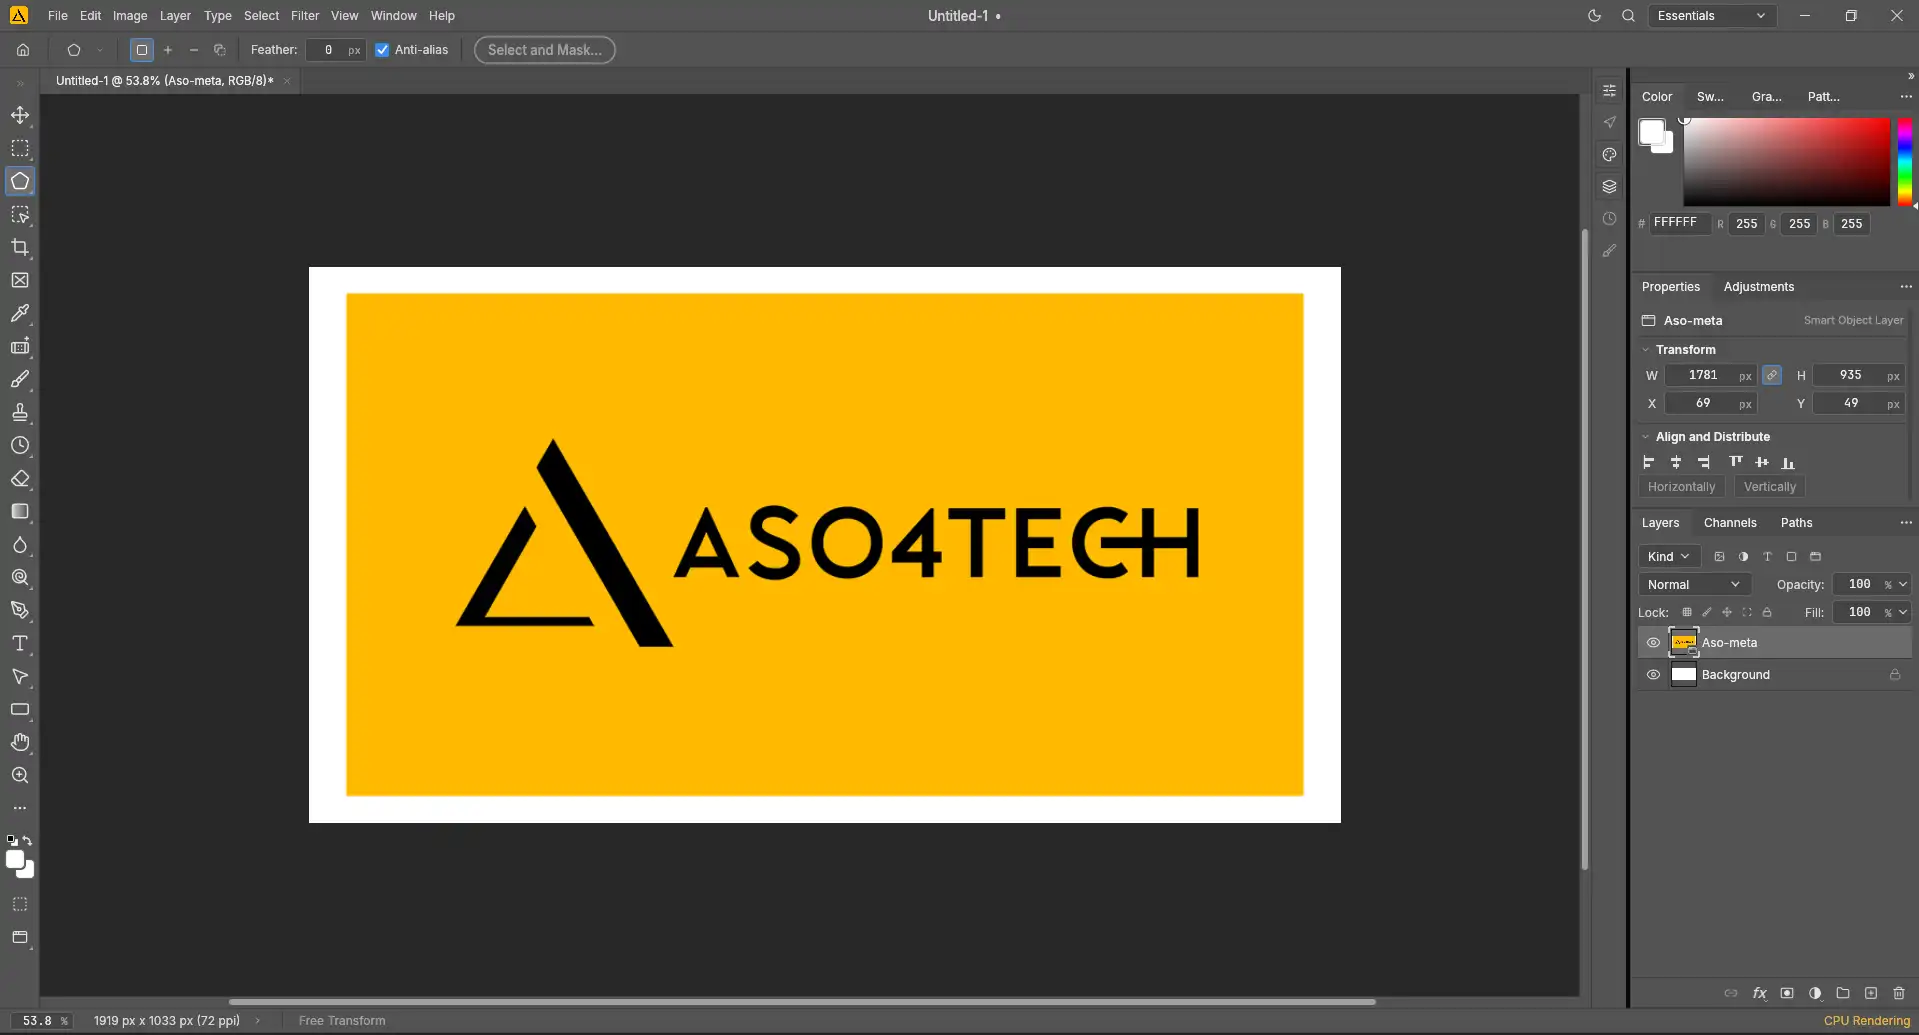This screenshot has height=1035, width=1919.
Task: Open the Layer menu
Action: (x=175, y=16)
